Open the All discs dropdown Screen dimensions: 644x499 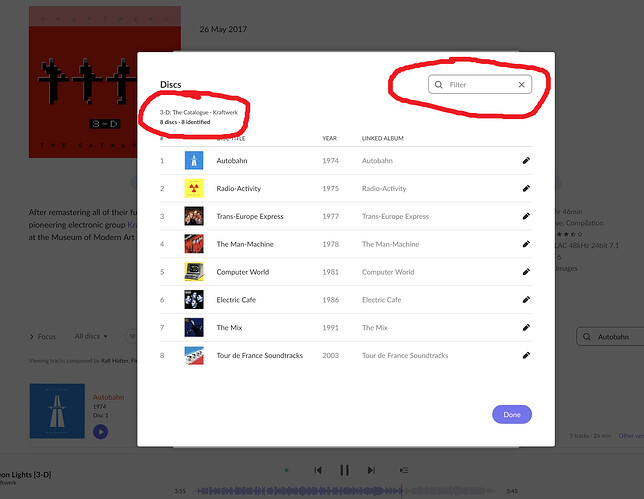click(x=91, y=336)
